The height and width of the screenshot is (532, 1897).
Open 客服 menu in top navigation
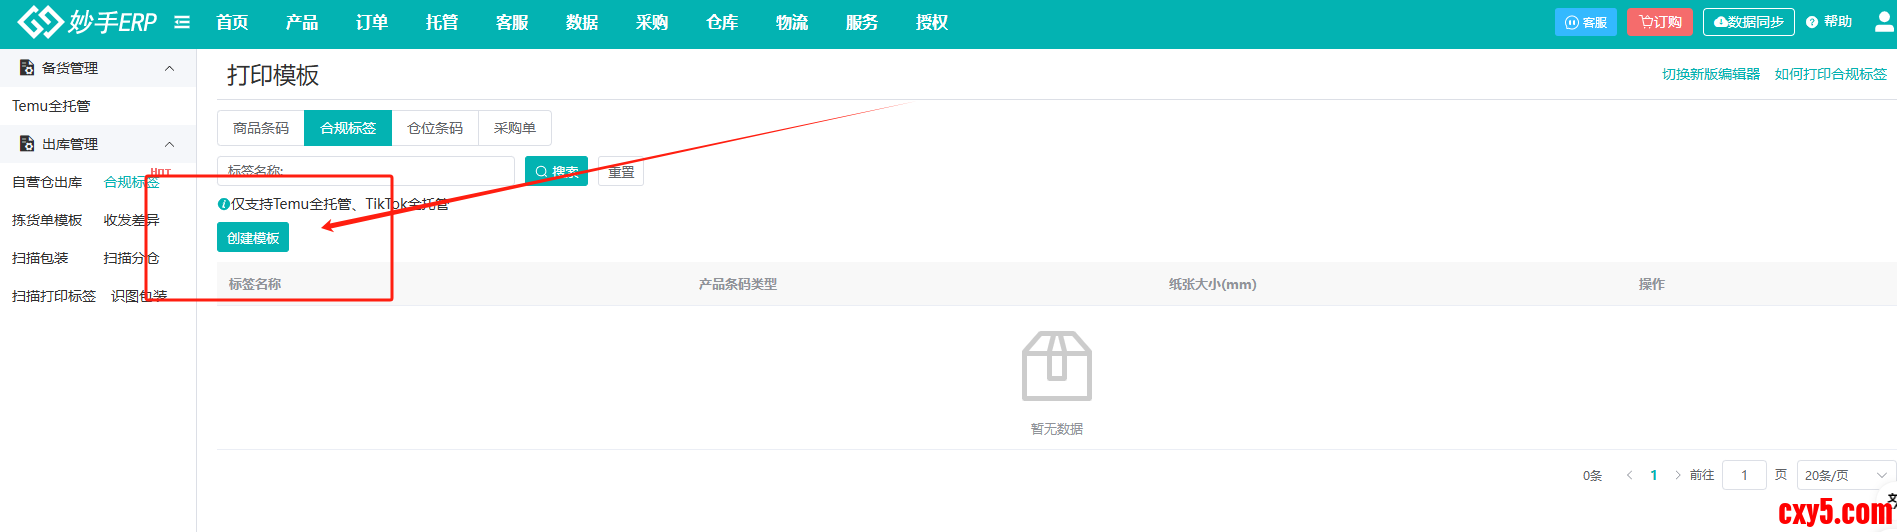point(512,22)
